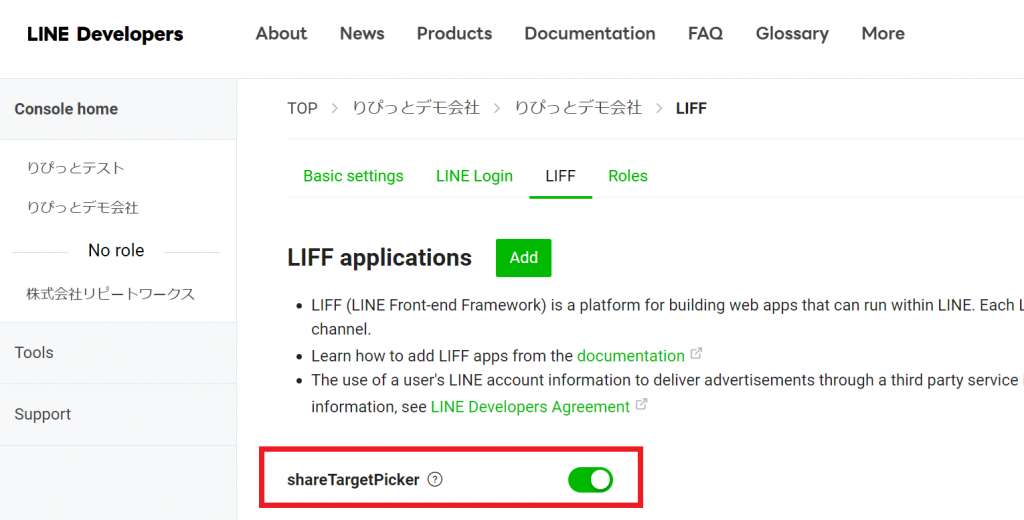This screenshot has height=520, width=1024.
Task: Open the Glossary page
Action: pos(792,33)
